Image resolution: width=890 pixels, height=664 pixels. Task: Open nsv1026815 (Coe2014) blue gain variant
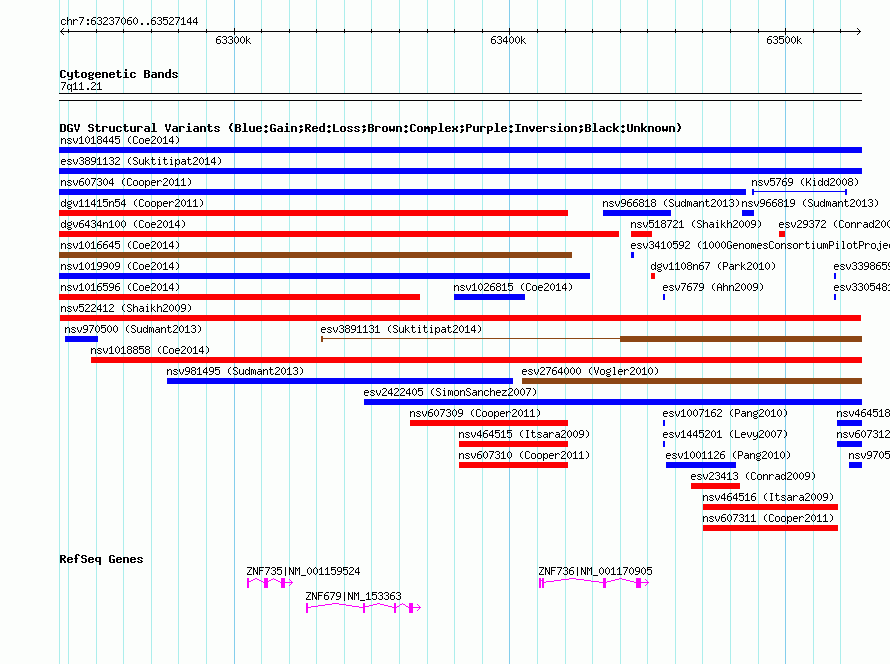point(489,297)
